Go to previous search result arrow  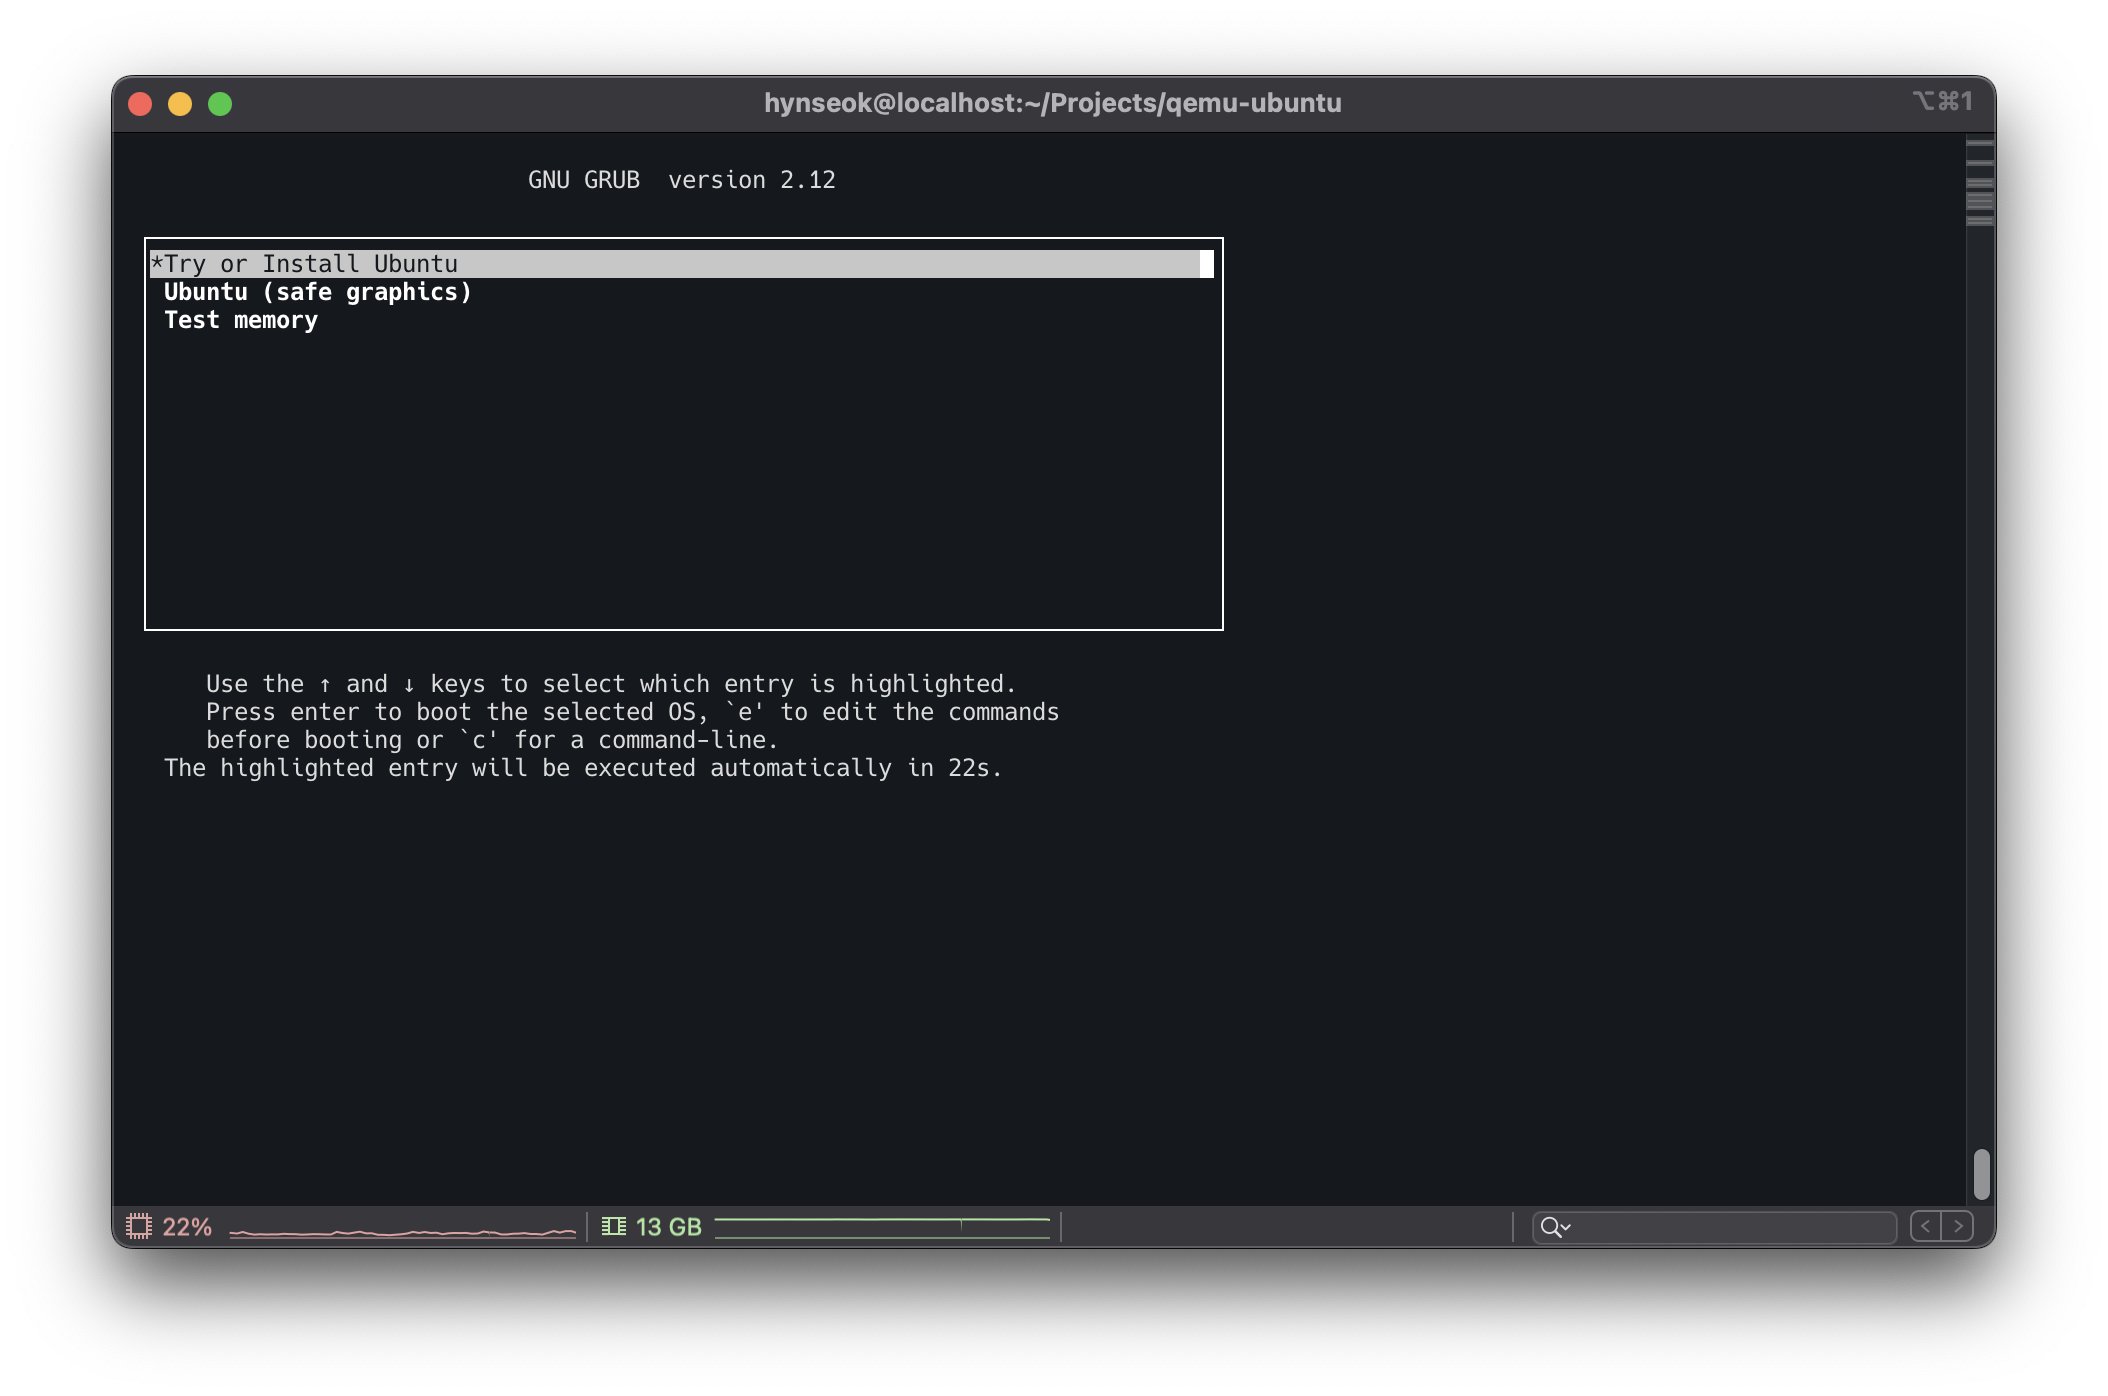pyautogui.click(x=1925, y=1226)
